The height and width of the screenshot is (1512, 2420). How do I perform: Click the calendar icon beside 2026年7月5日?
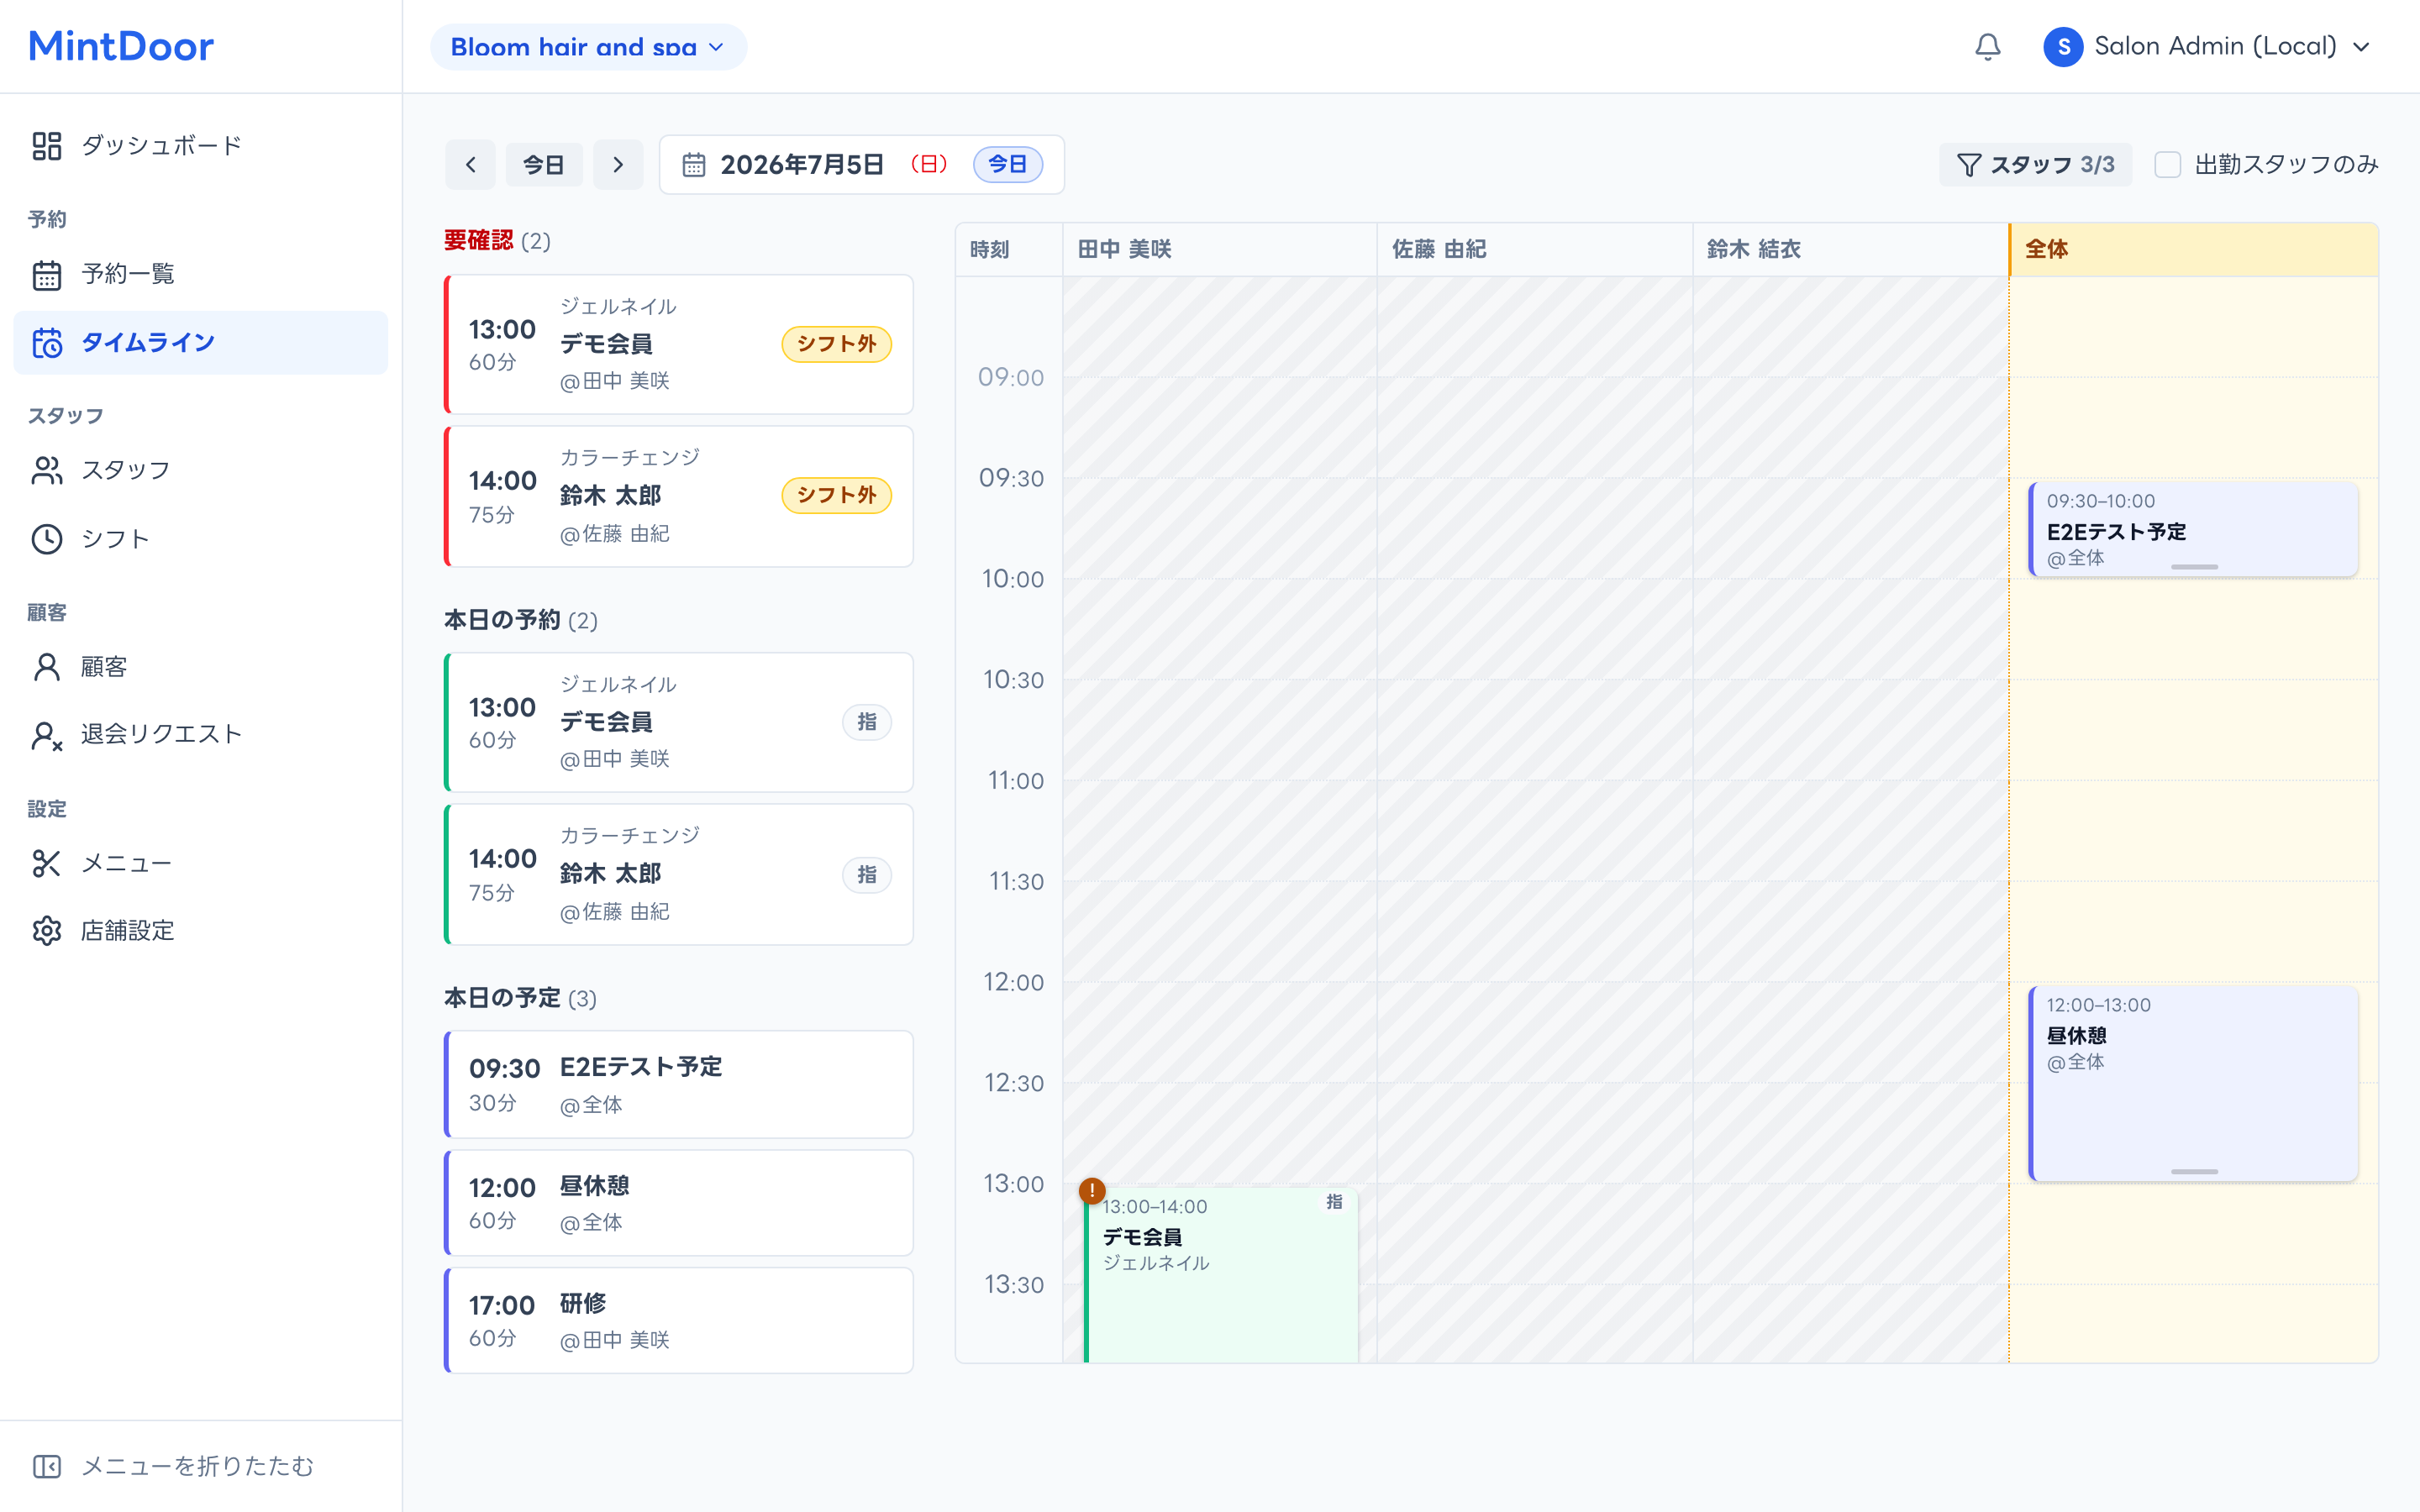694,165
